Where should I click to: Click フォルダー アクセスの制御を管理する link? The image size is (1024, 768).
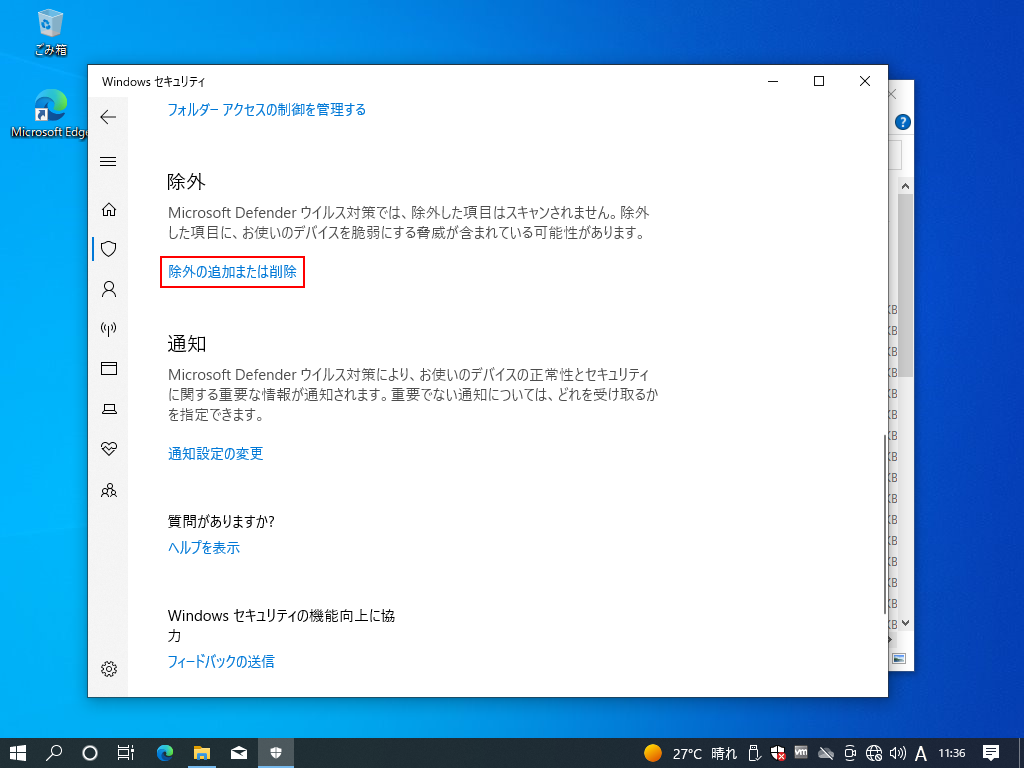pos(266,110)
